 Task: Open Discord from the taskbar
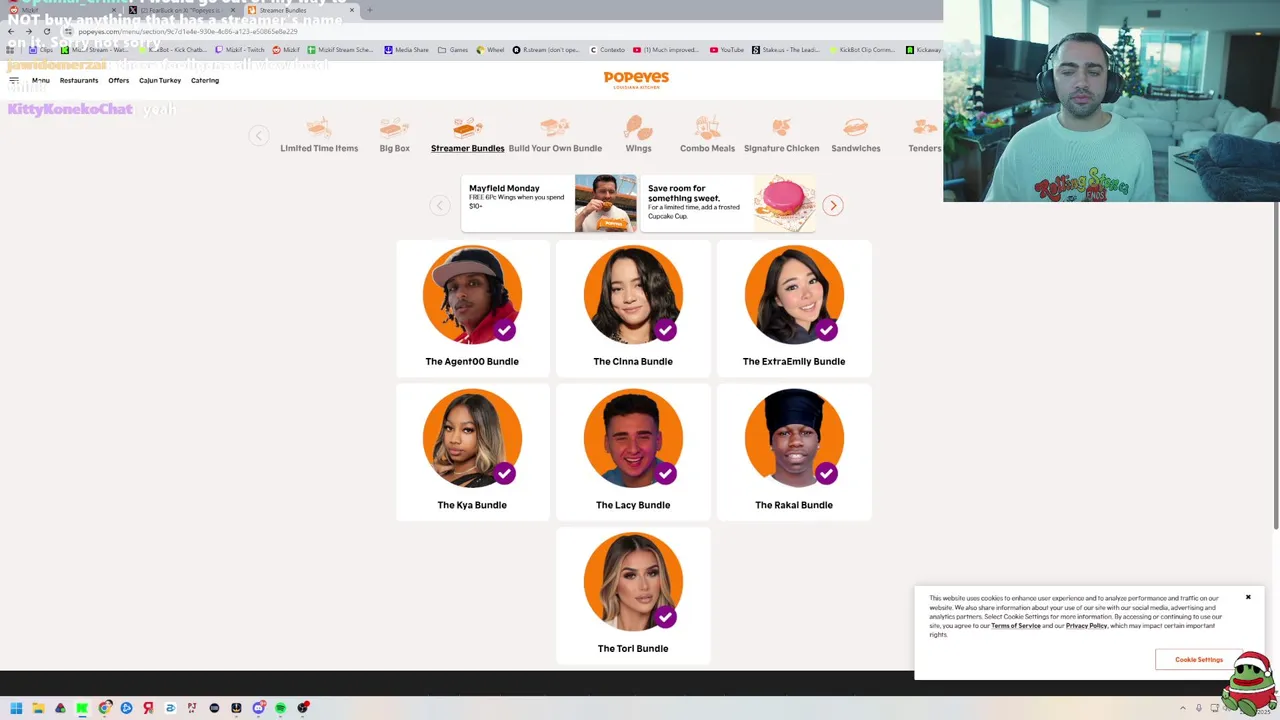(258, 708)
